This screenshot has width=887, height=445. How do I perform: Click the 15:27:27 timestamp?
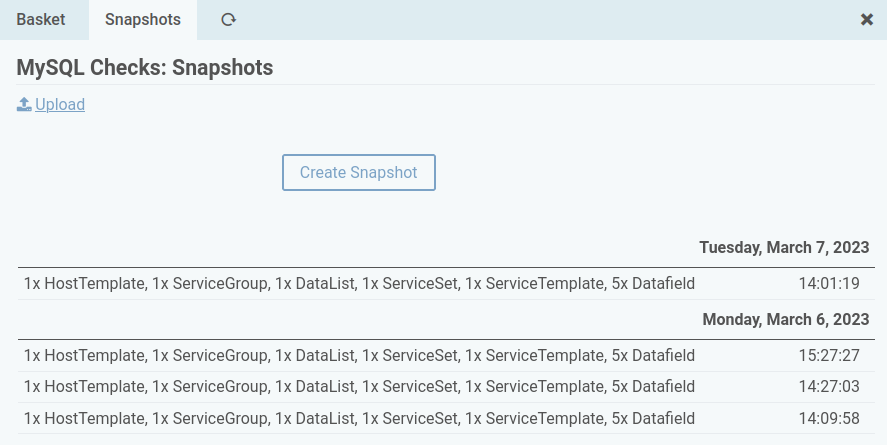[829, 356]
